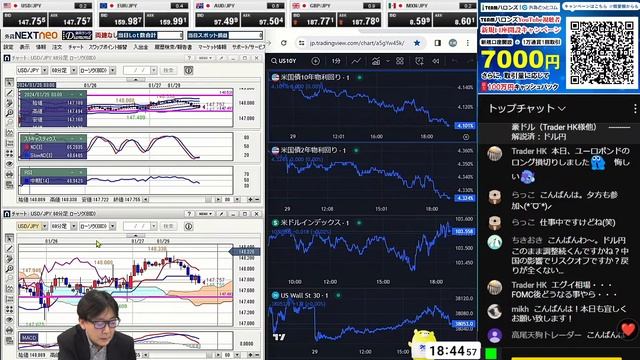Bookmark the TradingView page with the star

point(417,43)
